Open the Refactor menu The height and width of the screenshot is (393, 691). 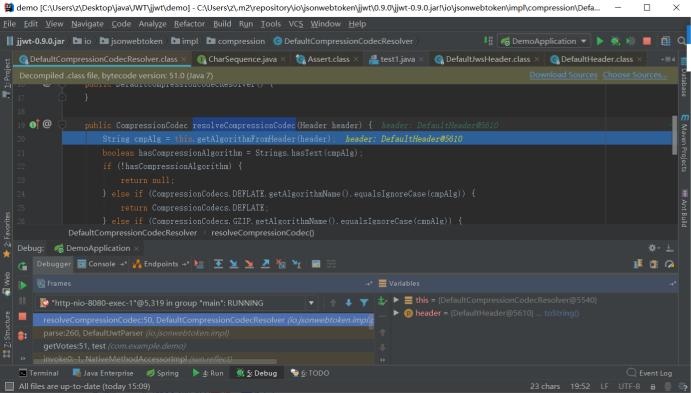[189, 24]
